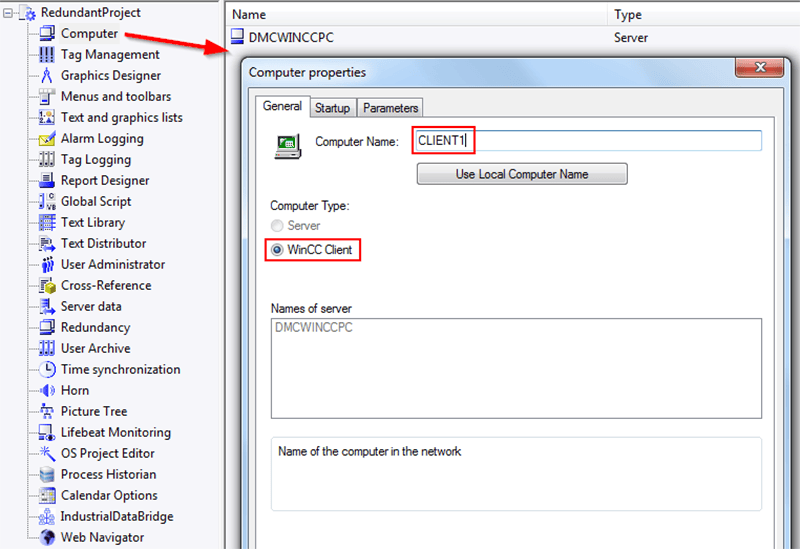This screenshot has height=549, width=800.
Task: Close the Computer properties dialog
Action: tap(760, 67)
